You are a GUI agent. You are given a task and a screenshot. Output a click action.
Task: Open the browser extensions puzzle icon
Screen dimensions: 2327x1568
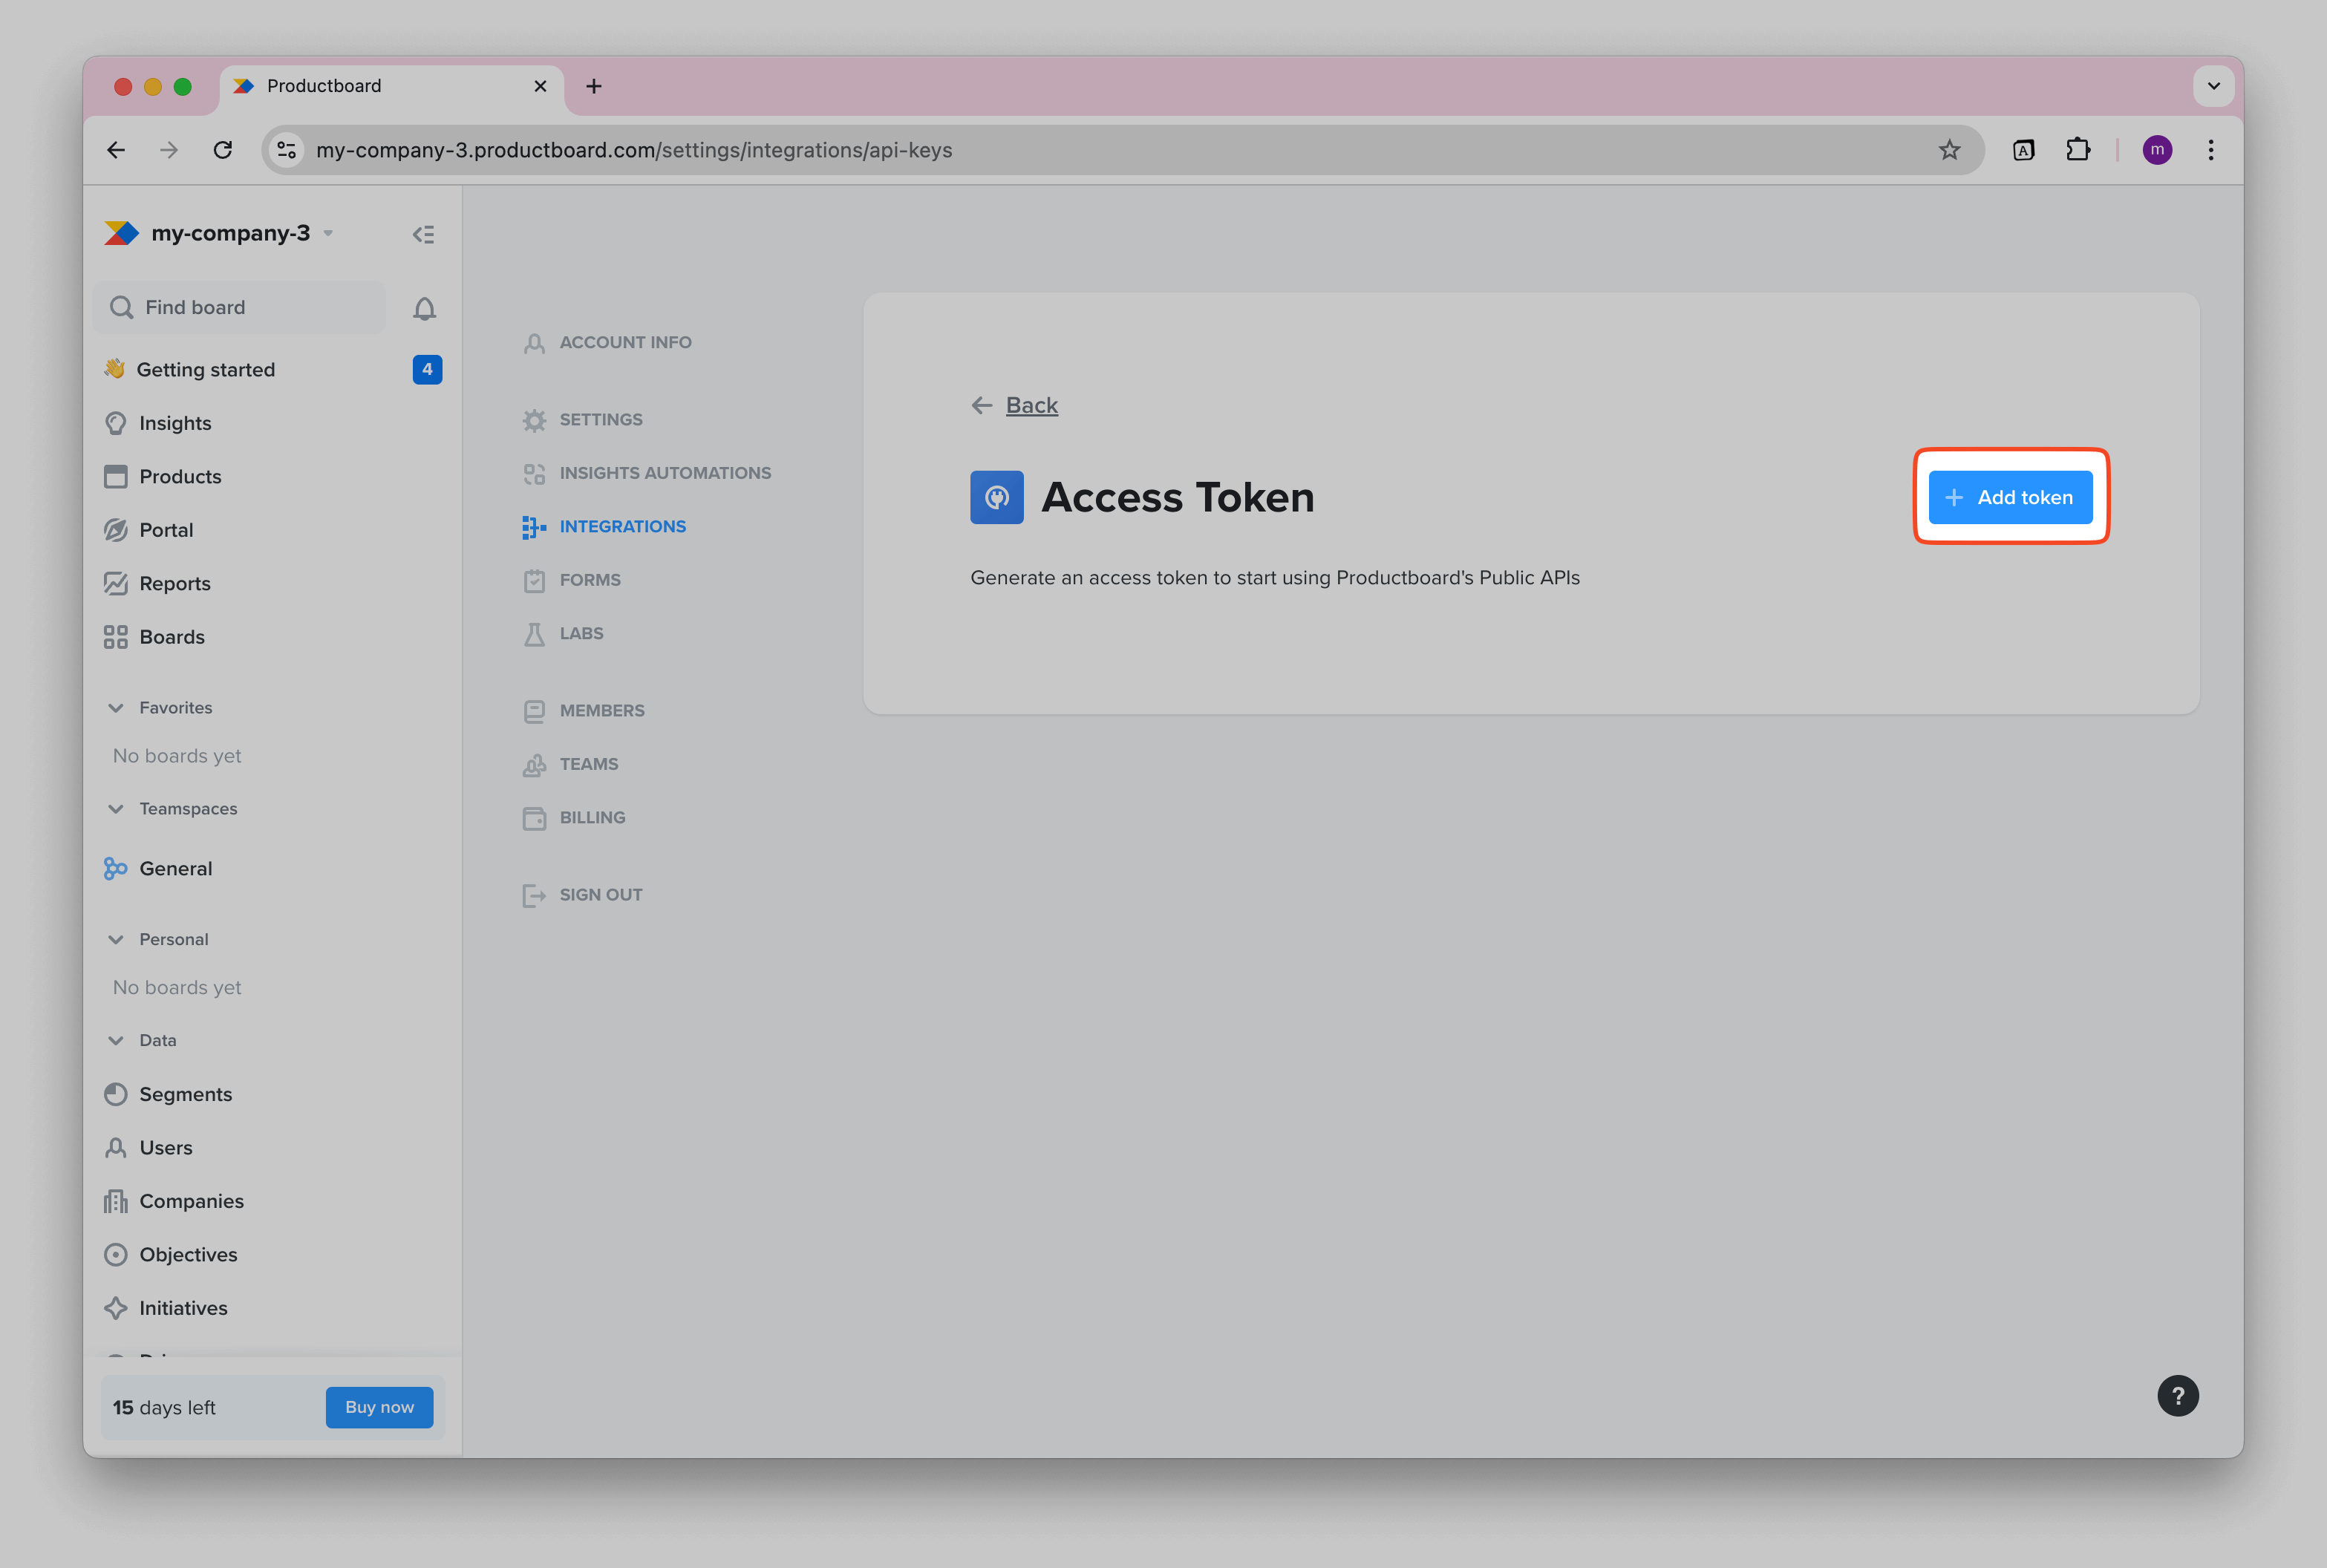(2077, 150)
